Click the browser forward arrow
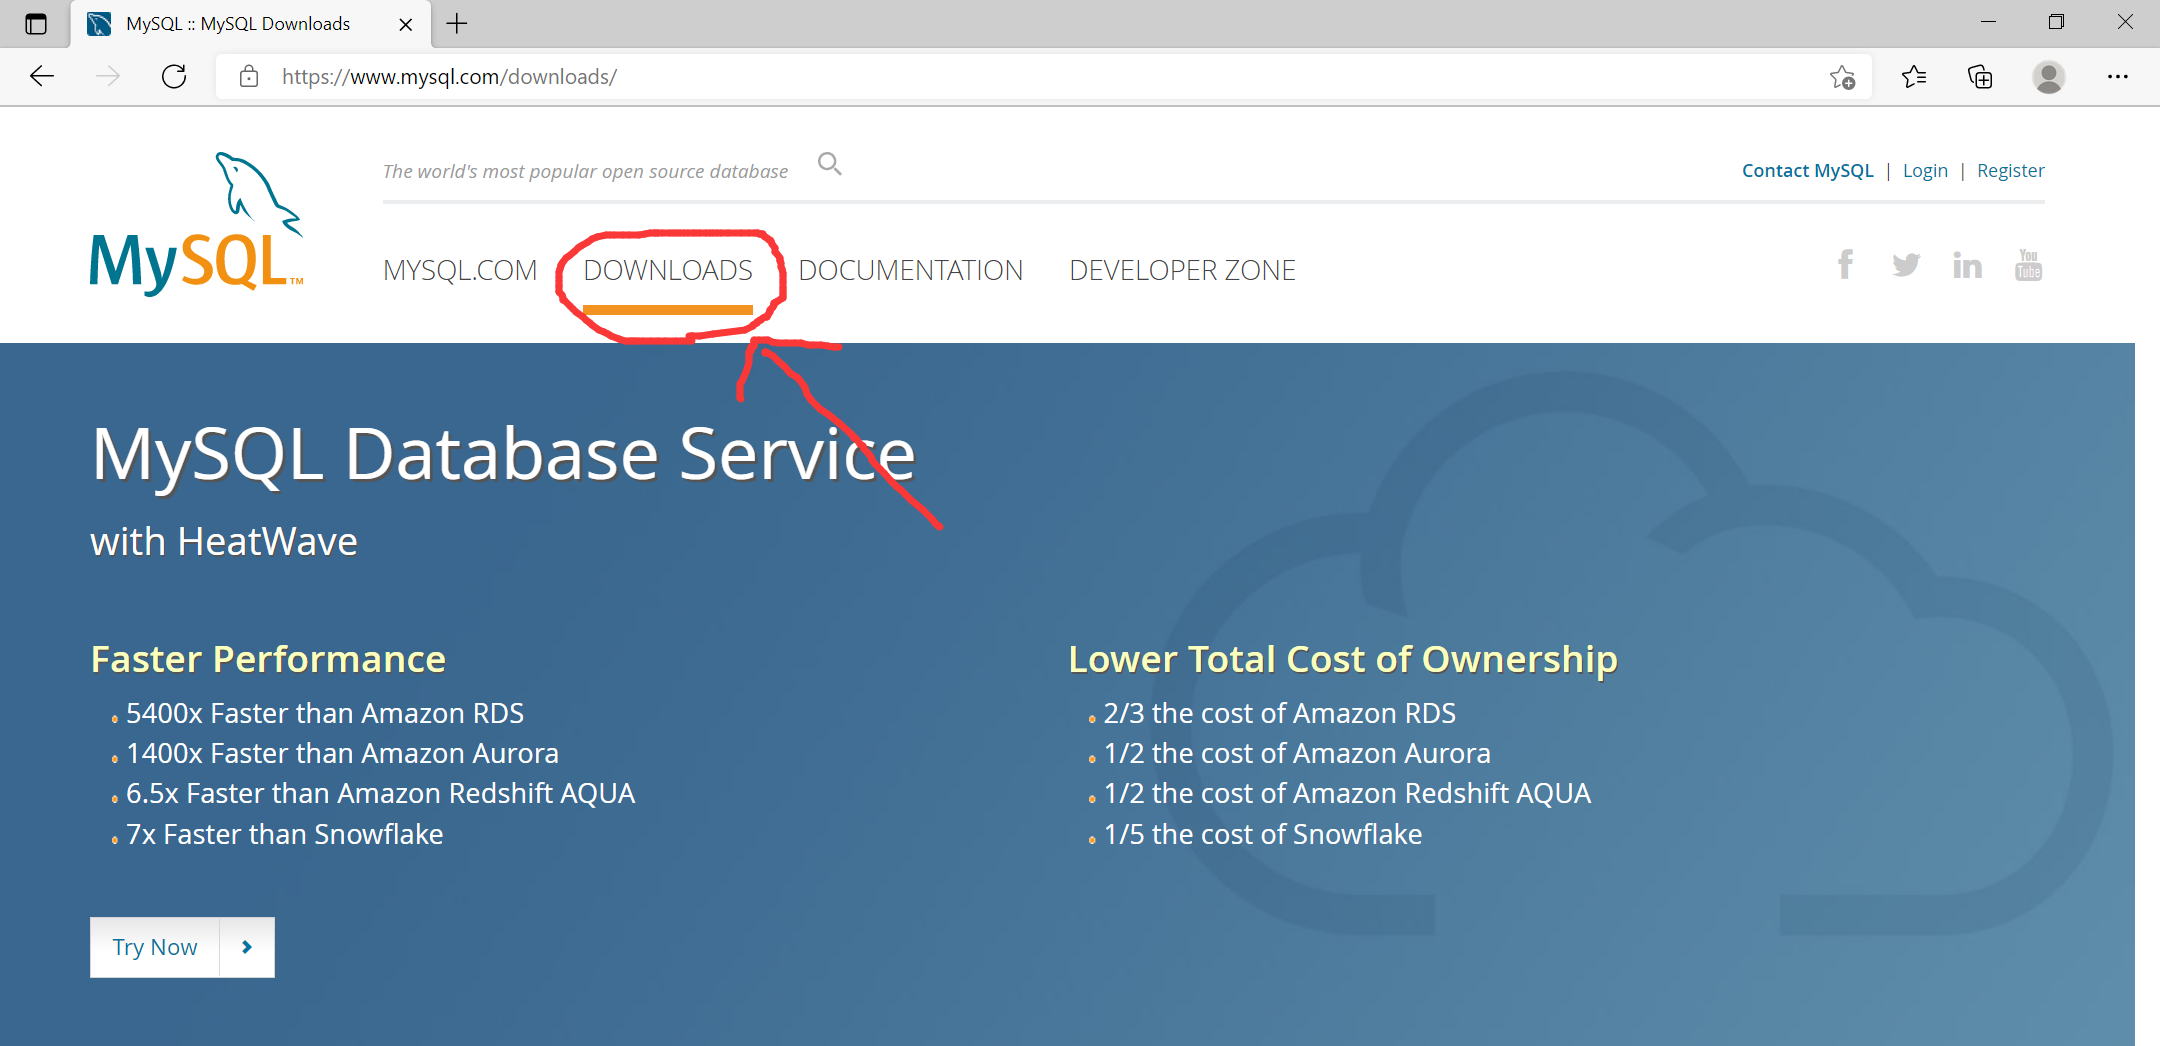The height and width of the screenshot is (1046, 2160). (x=108, y=76)
